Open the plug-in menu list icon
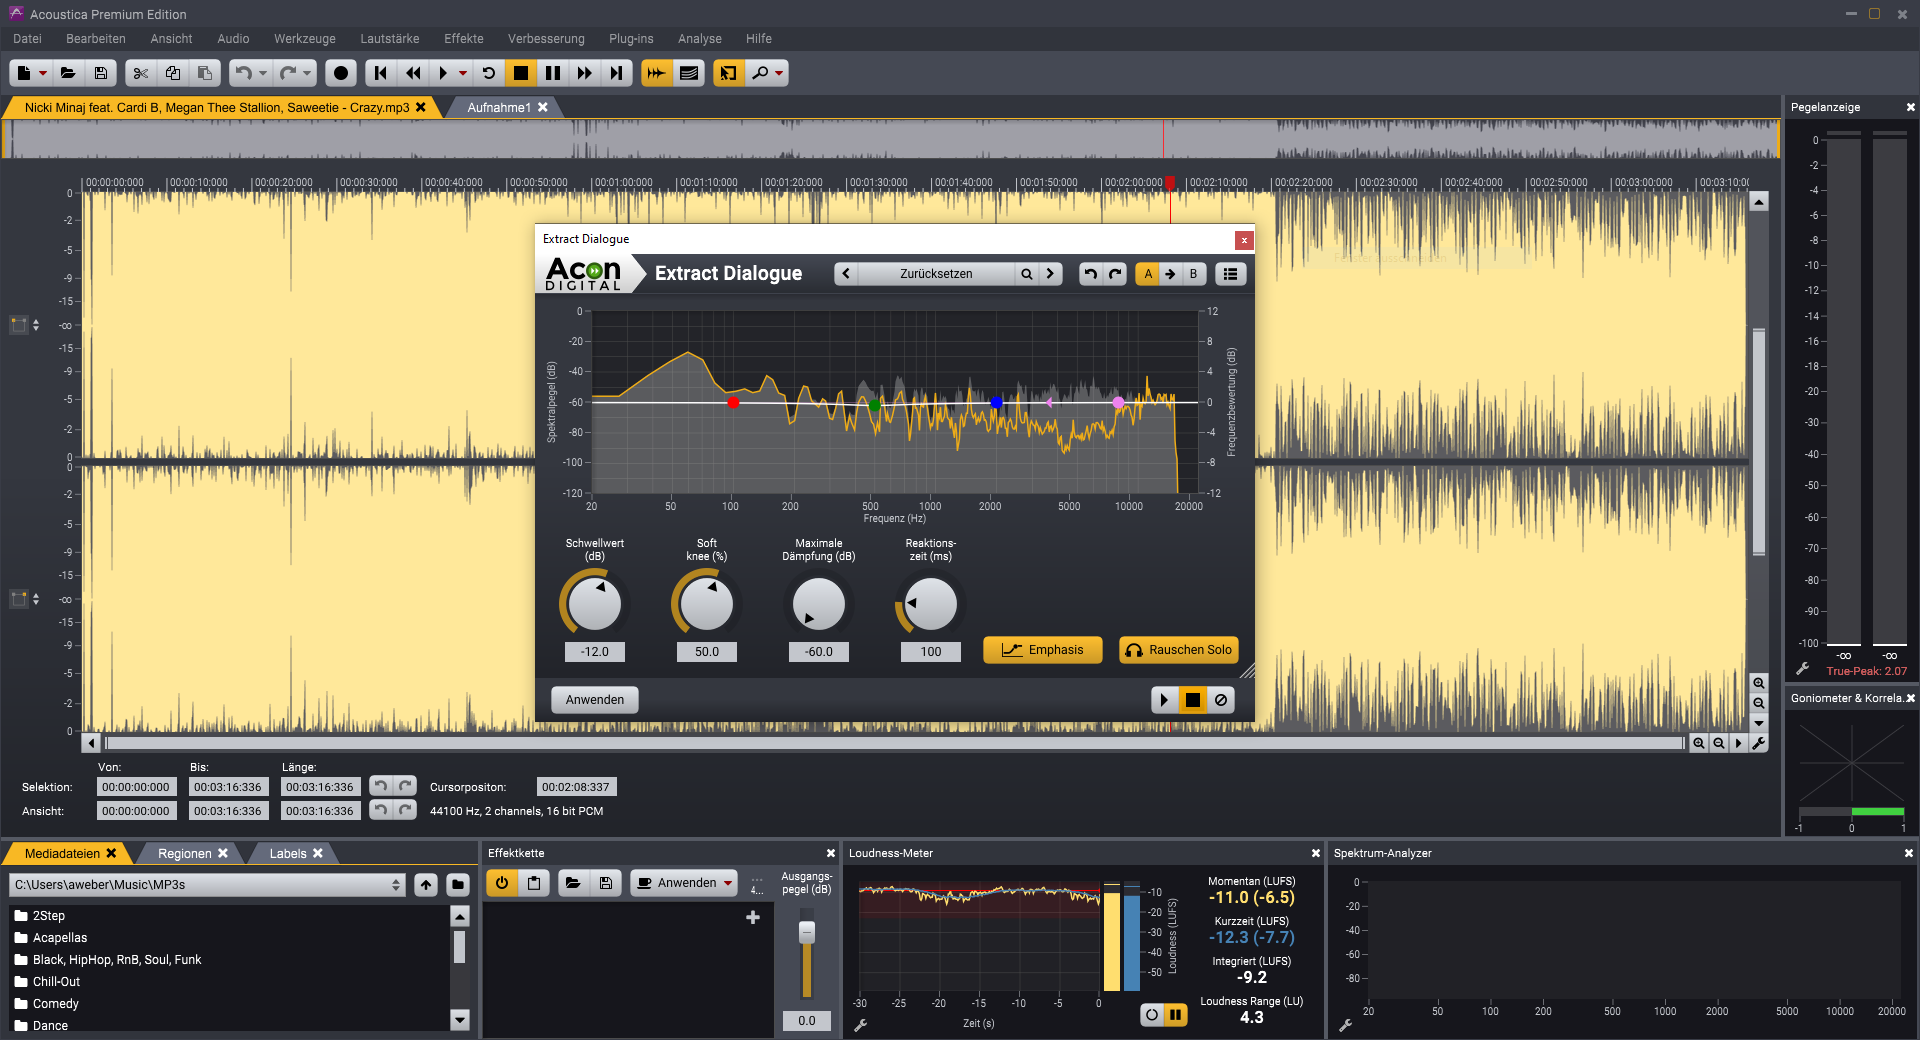This screenshot has width=1920, height=1040. coord(1231,274)
